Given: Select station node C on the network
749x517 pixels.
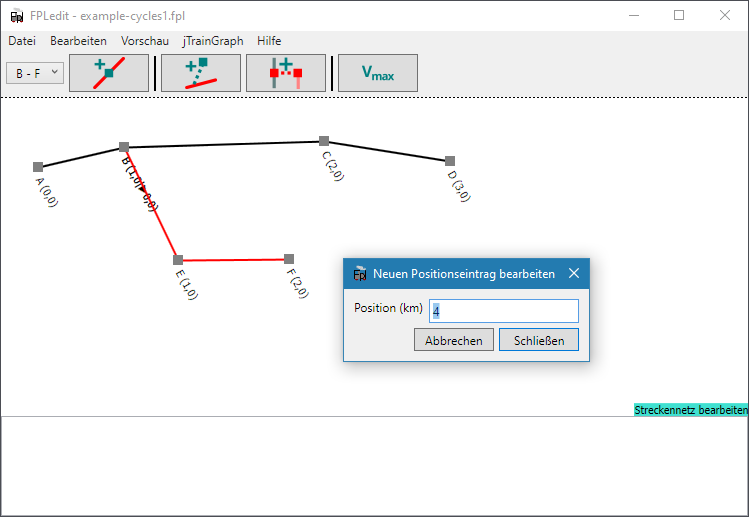Looking at the screenshot, I should coord(324,140).
